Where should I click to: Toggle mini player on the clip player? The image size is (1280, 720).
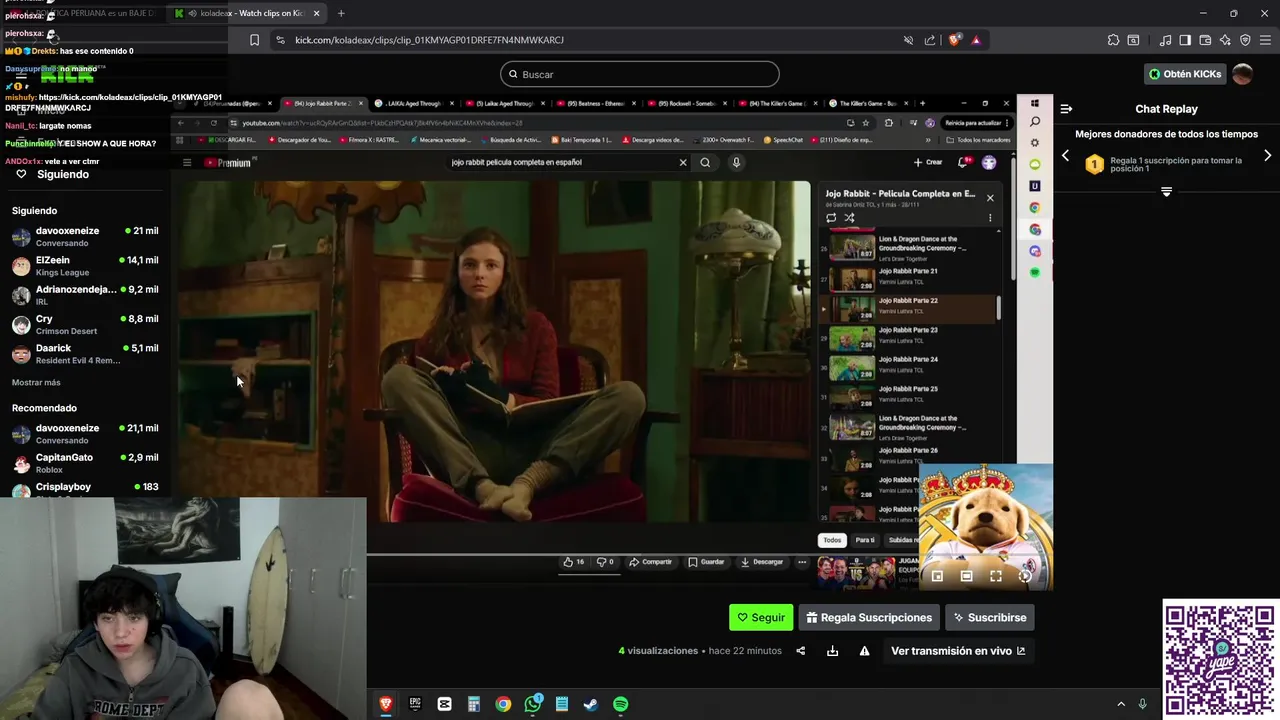tap(937, 576)
